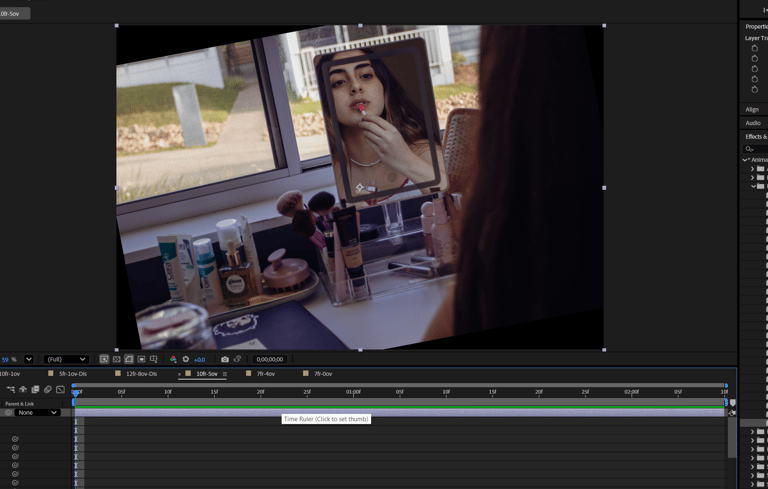768x489 pixels.
Task: Expand the Audio panel
Action: coord(753,123)
